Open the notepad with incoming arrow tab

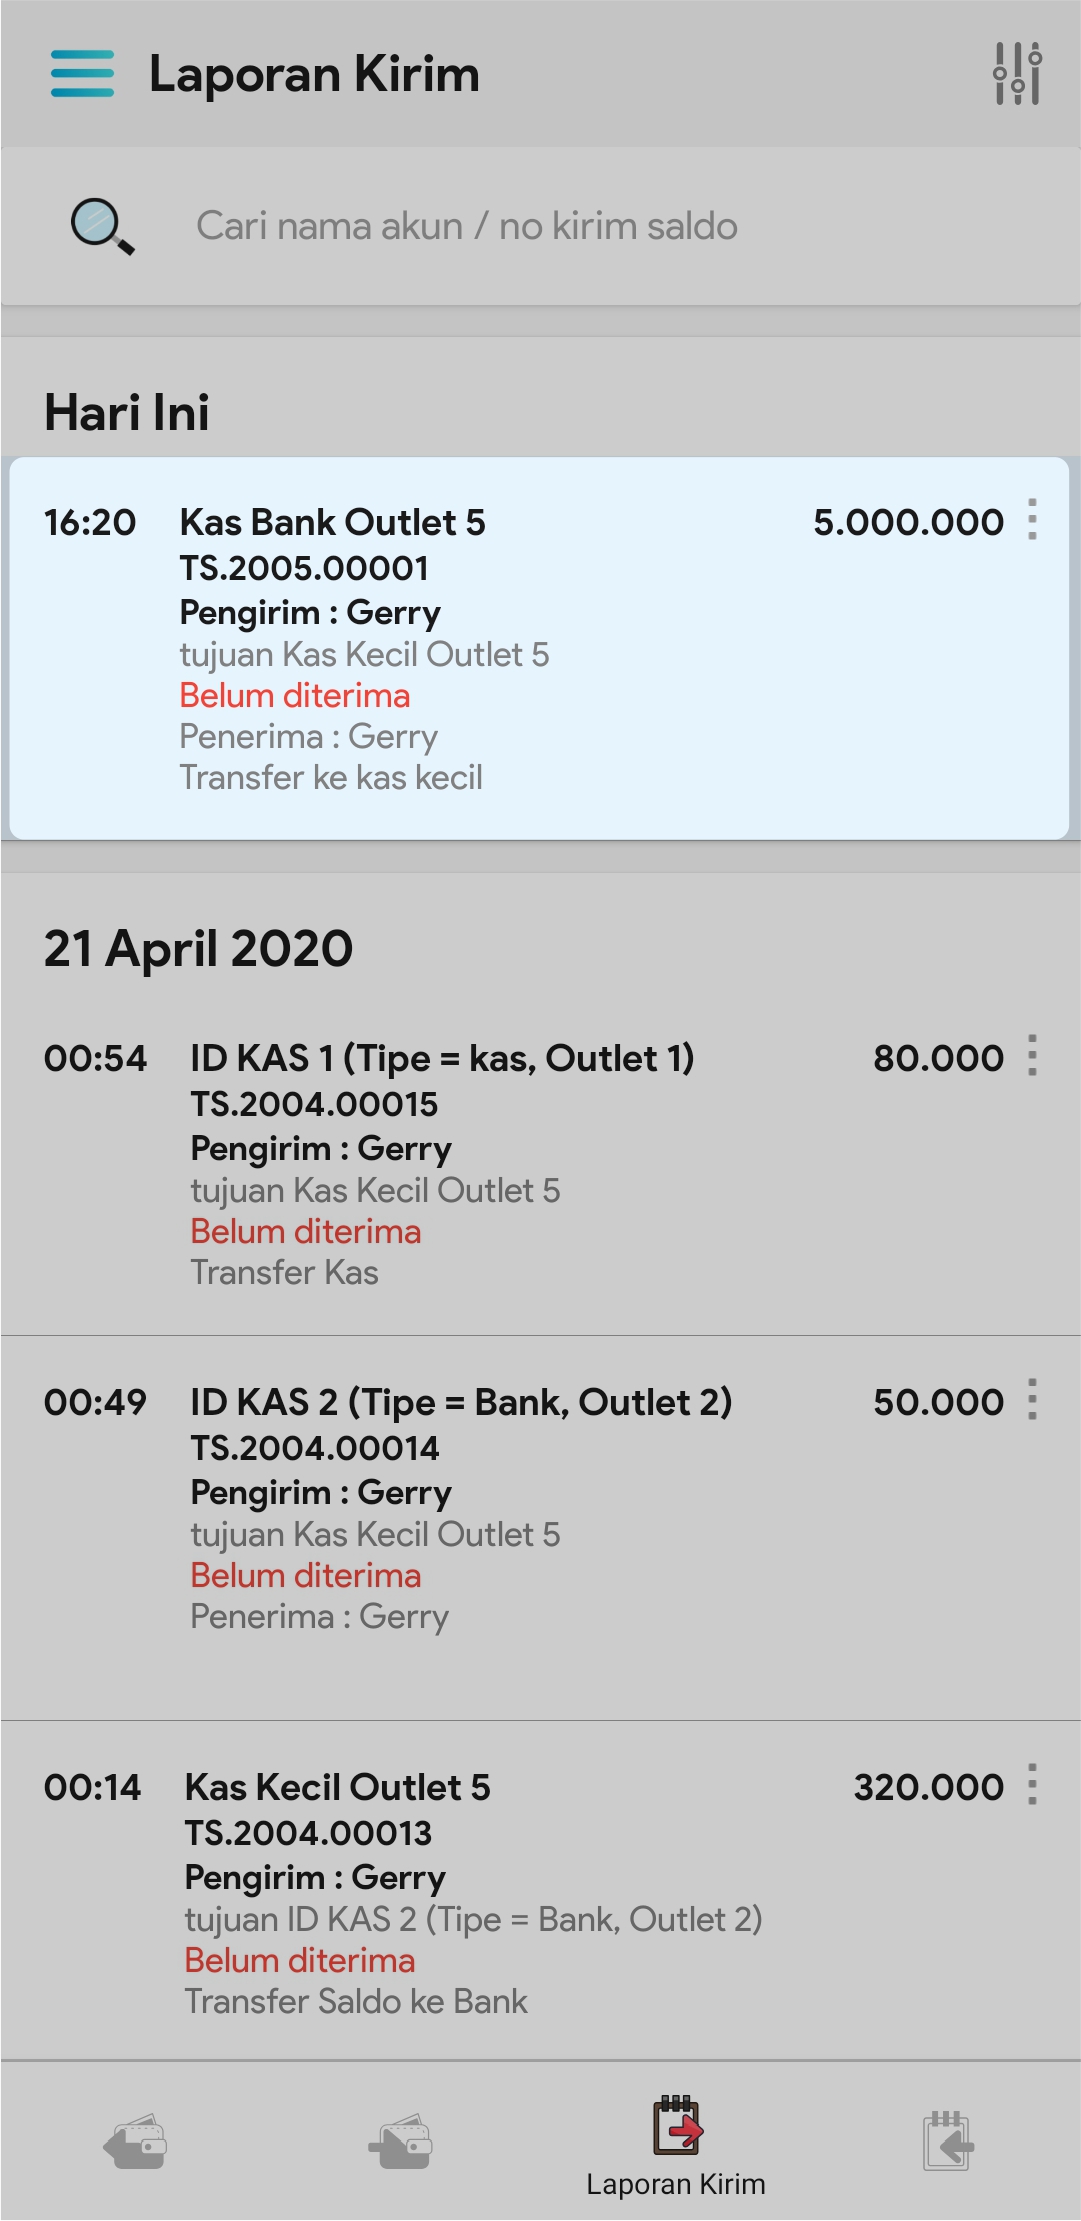tap(946, 2143)
